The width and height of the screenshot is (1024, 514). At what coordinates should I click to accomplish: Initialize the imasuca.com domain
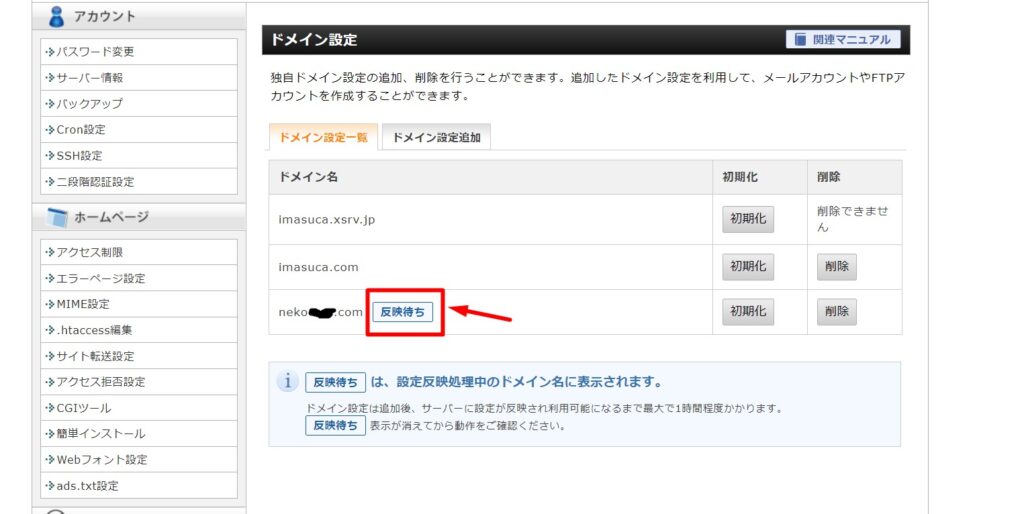pos(748,267)
